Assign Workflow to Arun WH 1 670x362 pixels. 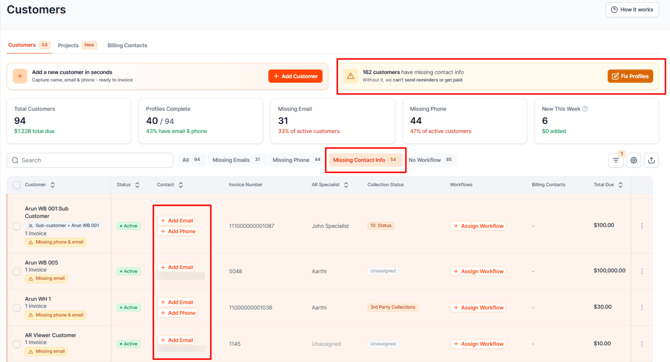click(x=478, y=307)
